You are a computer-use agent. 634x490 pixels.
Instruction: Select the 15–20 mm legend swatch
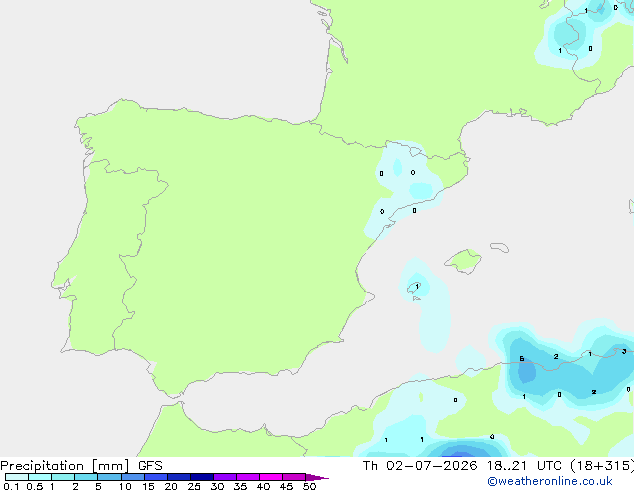pyautogui.click(x=156, y=477)
